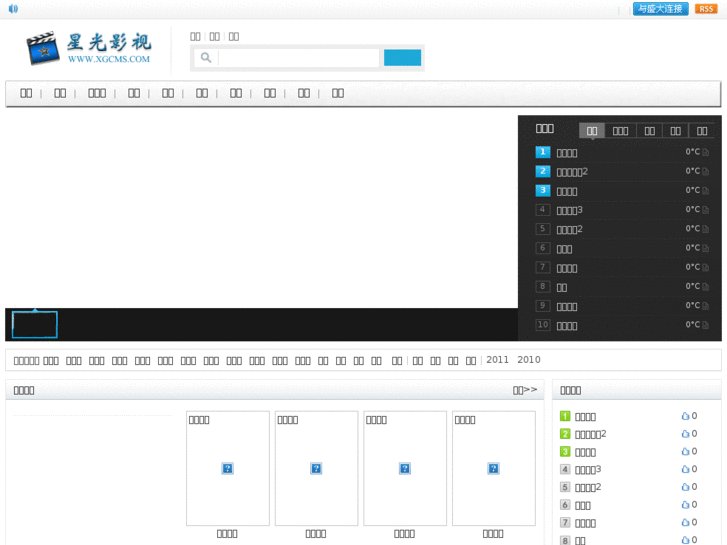Open the title beside dark ranking number 10

[567, 326]
